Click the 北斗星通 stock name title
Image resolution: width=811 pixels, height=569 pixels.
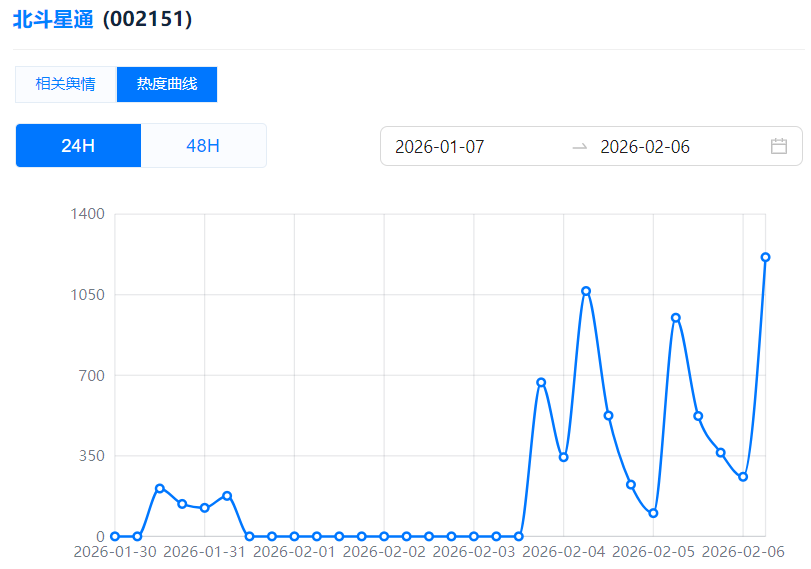tap(53, 20)
